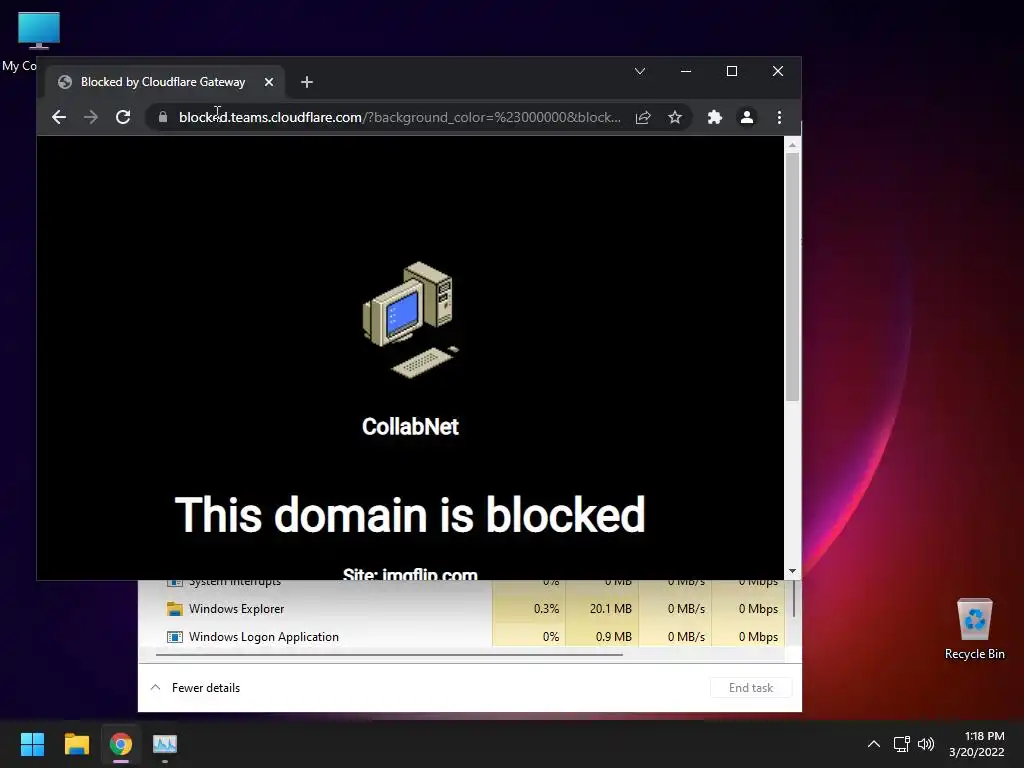Click the Chrome forward arrow
Image resolution: width=1024 pixels, height=768 pixels.
tap(91, 117)
